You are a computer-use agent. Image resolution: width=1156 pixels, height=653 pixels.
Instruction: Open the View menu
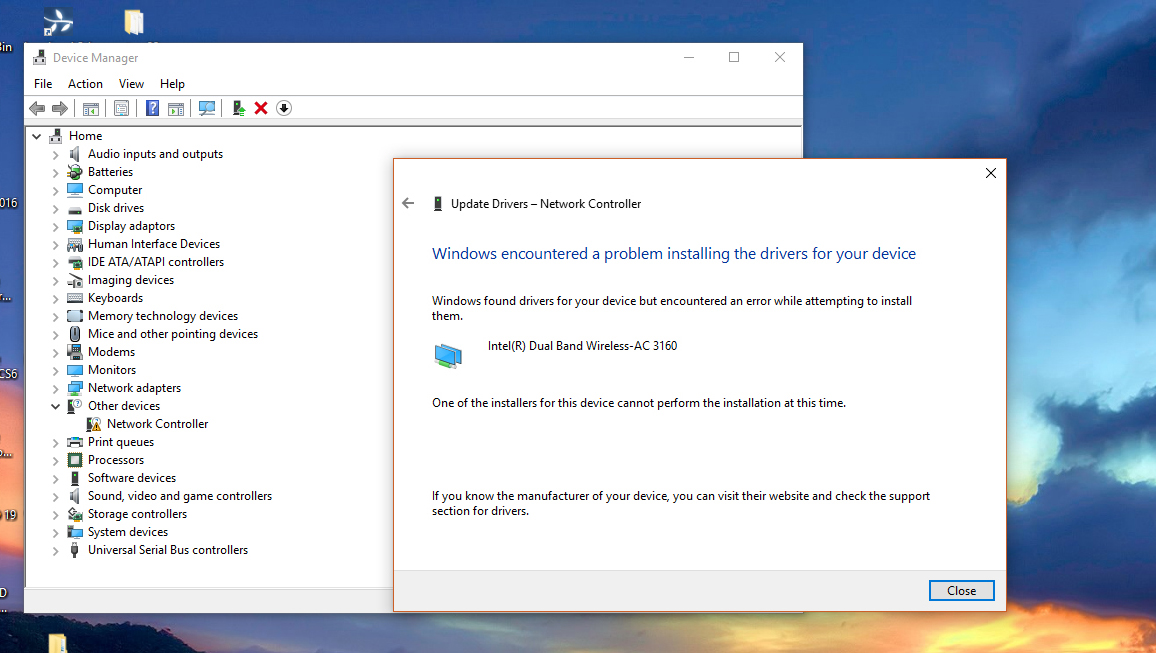tap(131, 83)
